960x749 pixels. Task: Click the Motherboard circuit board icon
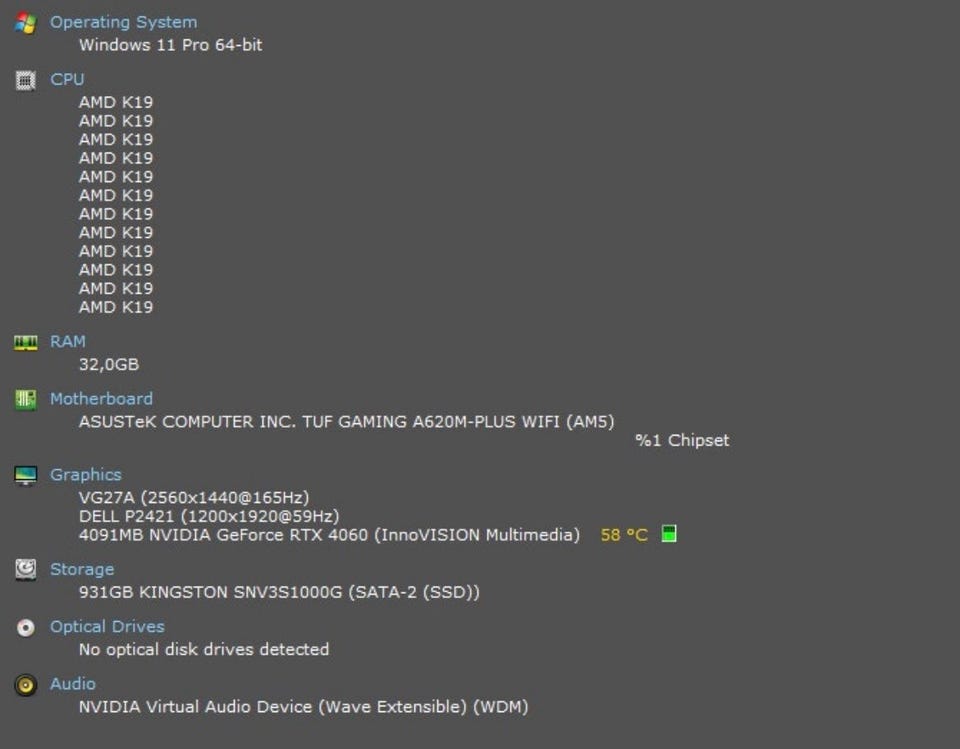tap(26, 399)
